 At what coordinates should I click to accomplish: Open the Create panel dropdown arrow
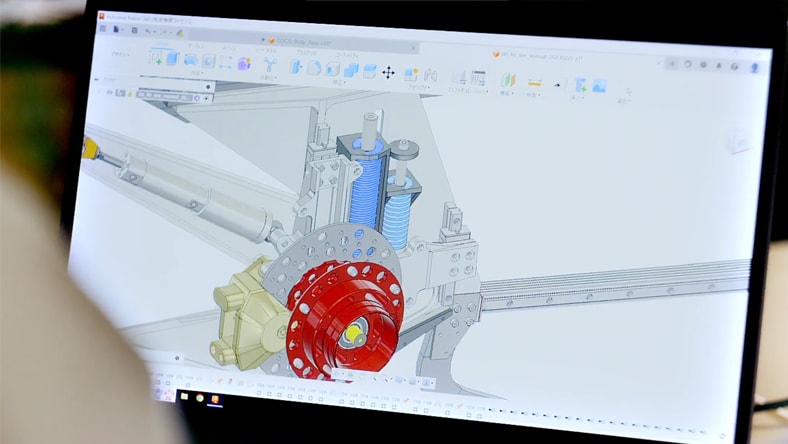tap(196, 74)
